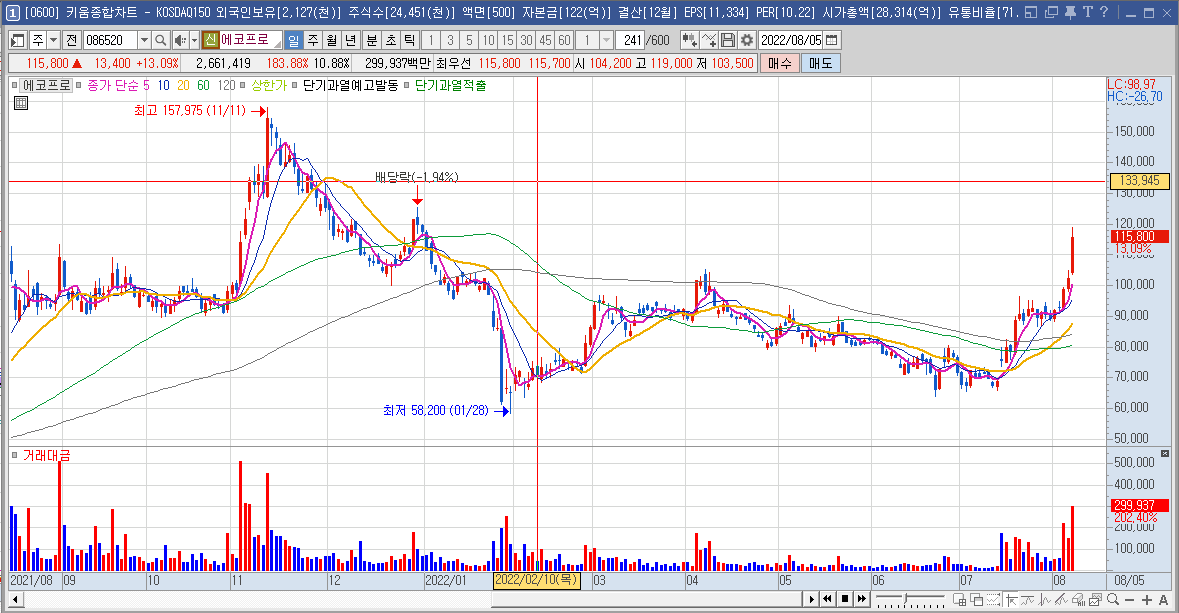The image size is (1179, 613).
Task: Click the eraser with bars icon at bottom
Action: coord(1079,599)
